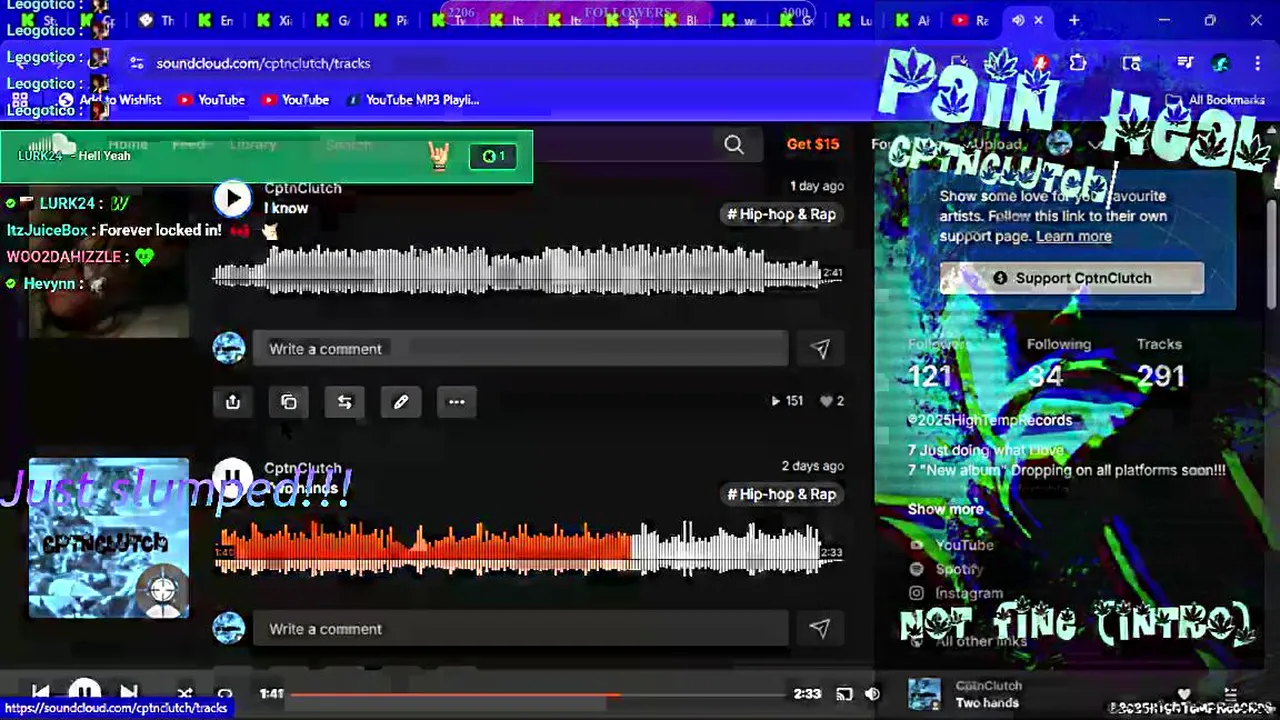Mute volume icon in player bar
The height and width of the screenshot is (720, 1280).
[x=873, y=694]
